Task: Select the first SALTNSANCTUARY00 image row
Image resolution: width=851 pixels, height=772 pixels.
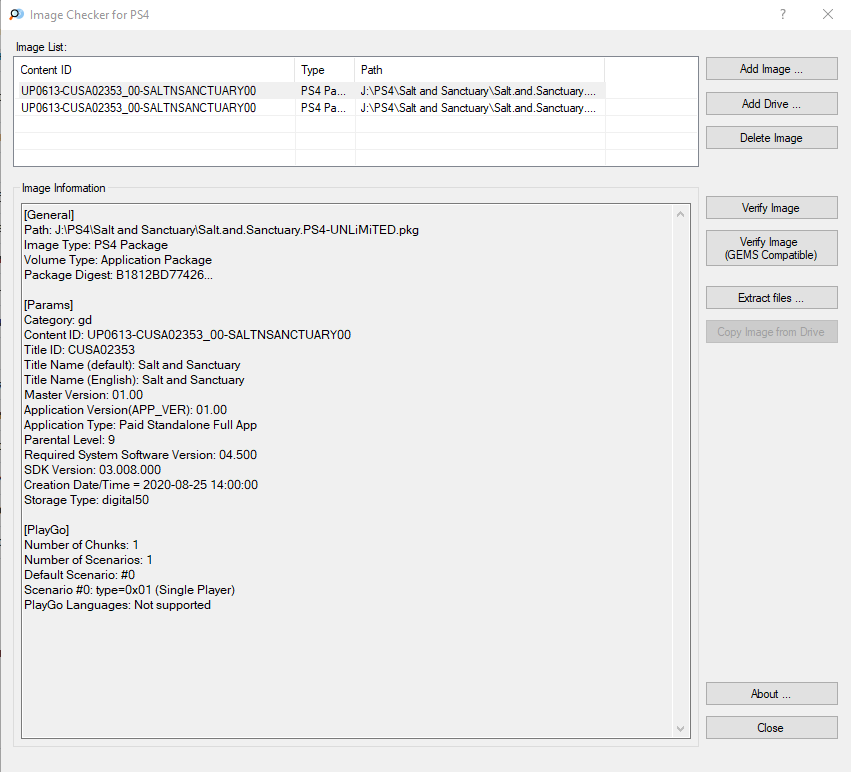Action: coord(312,91)
